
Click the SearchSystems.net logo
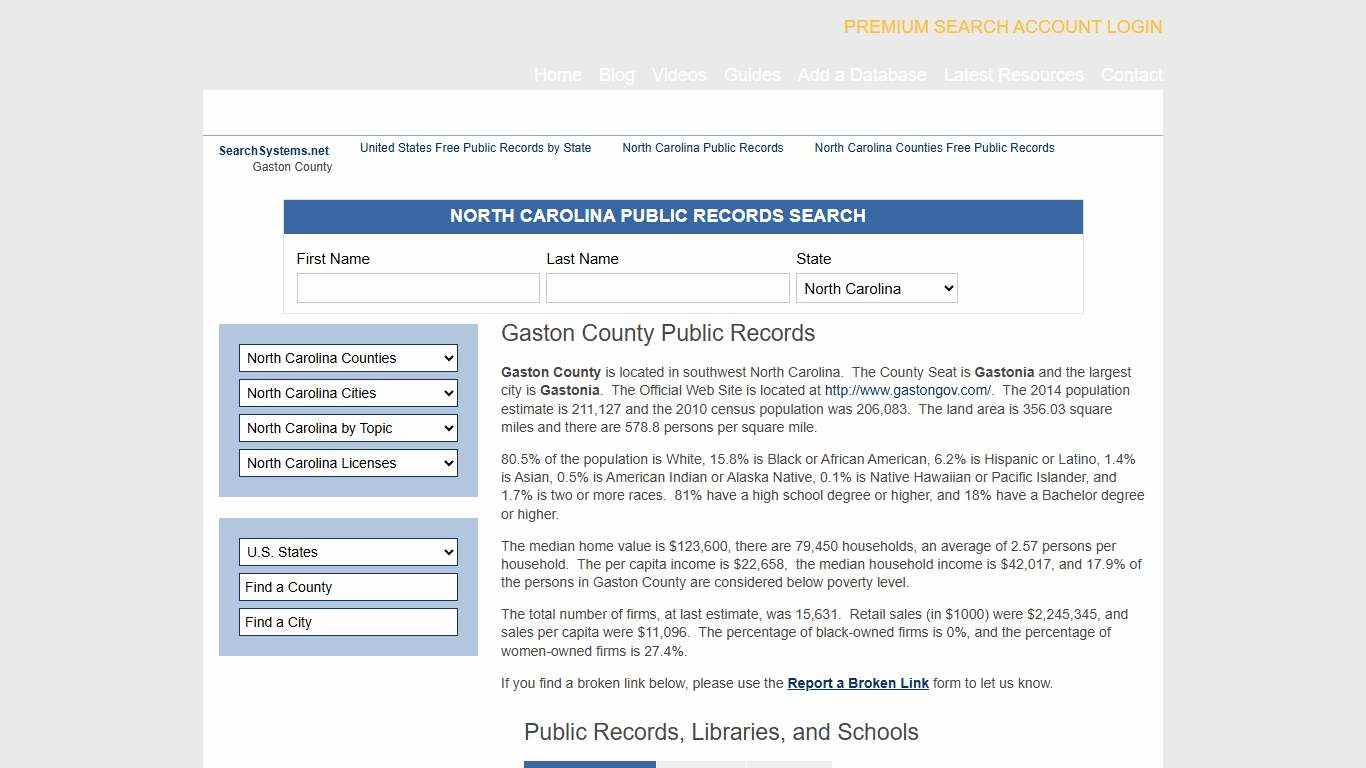click(x=274, y=150)
